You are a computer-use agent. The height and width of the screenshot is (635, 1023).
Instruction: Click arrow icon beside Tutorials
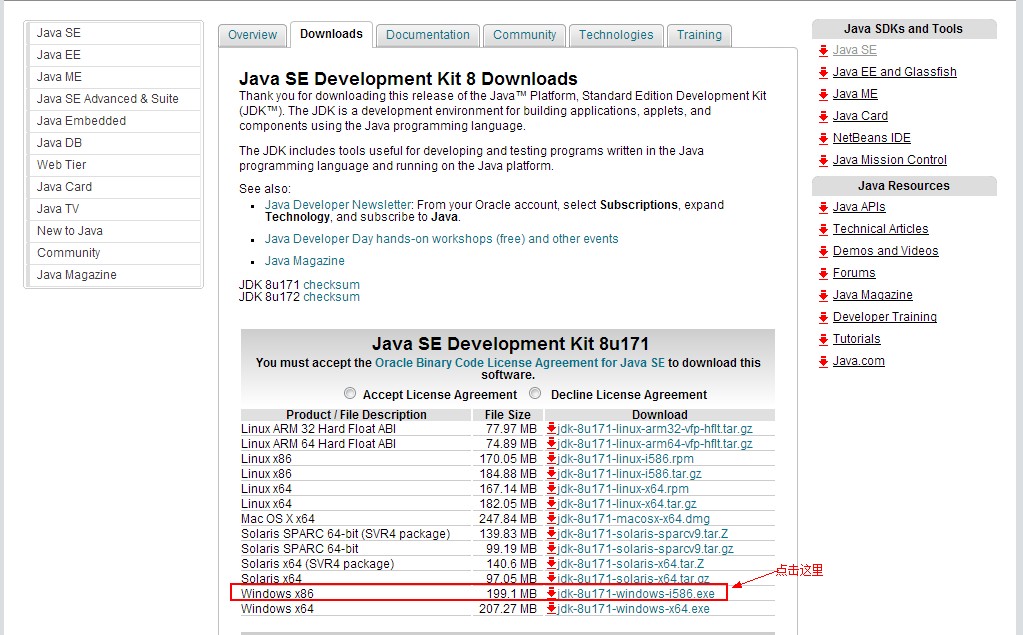[823, 339]
